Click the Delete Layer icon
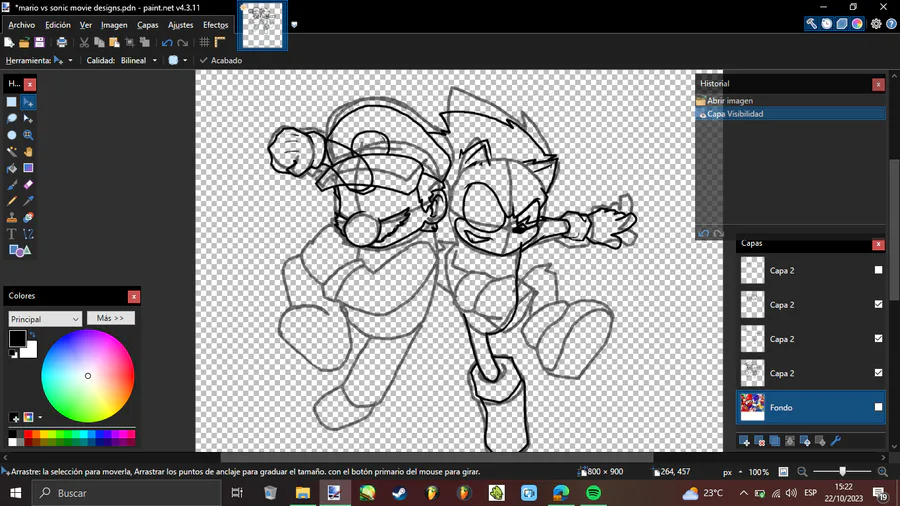Viewport: 900px width, 506px height. point(759,441)
